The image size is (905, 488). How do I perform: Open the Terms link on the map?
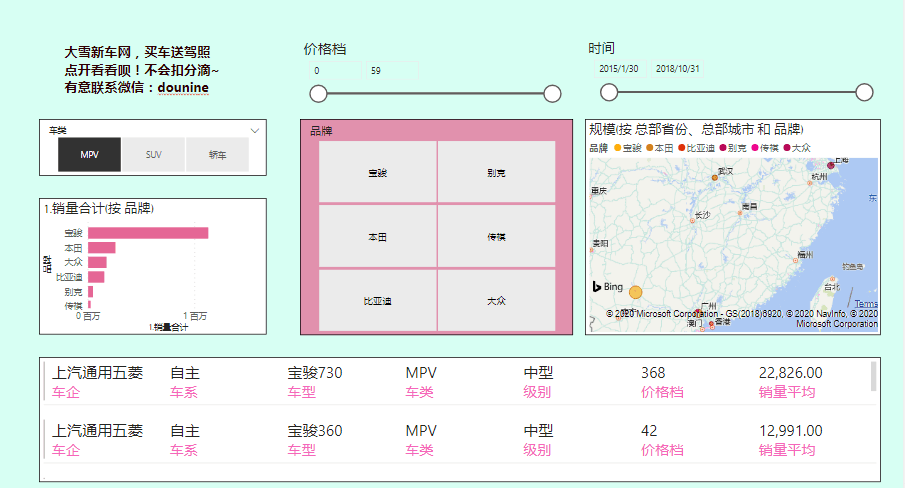coord(866,303)
